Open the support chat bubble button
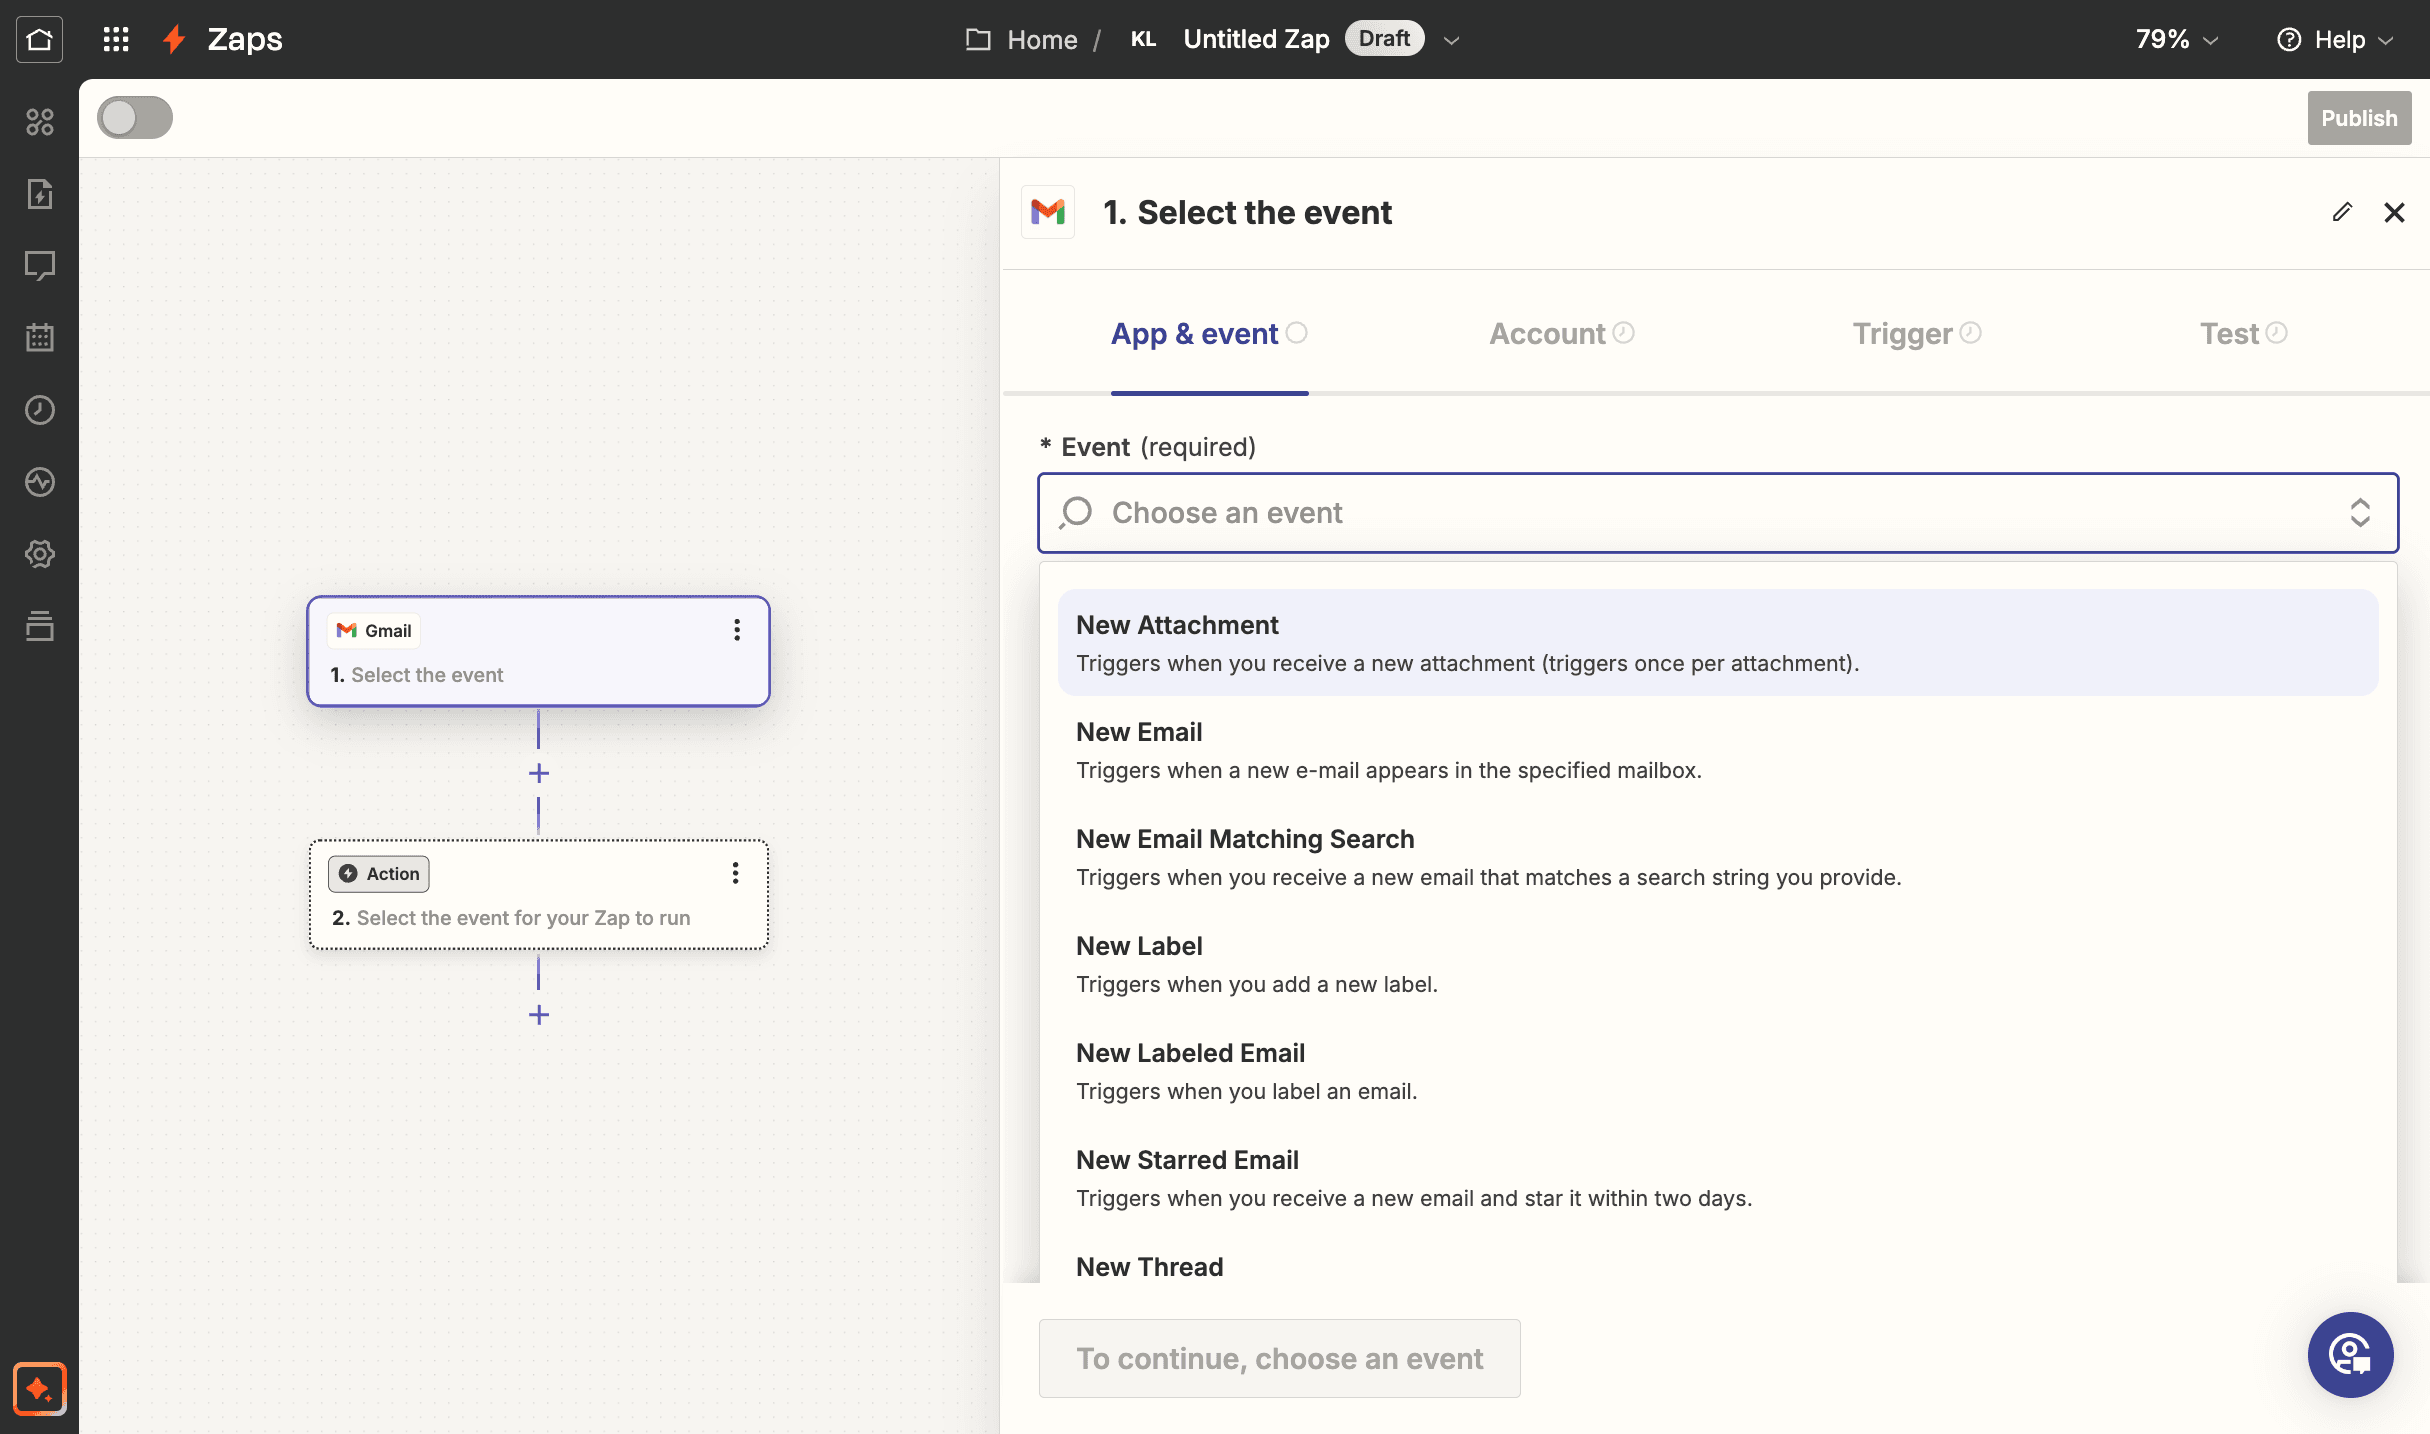This screenshot has height=1434, width=2430. pyautogui.click(x=2350, y=1354)
